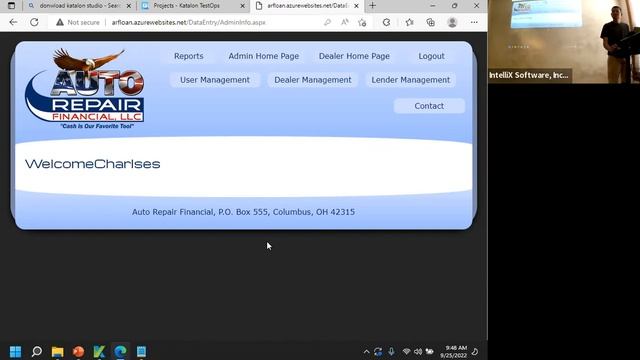Click the Auto Repair Financial logo
640x360 pixels.
coord(84,89)
